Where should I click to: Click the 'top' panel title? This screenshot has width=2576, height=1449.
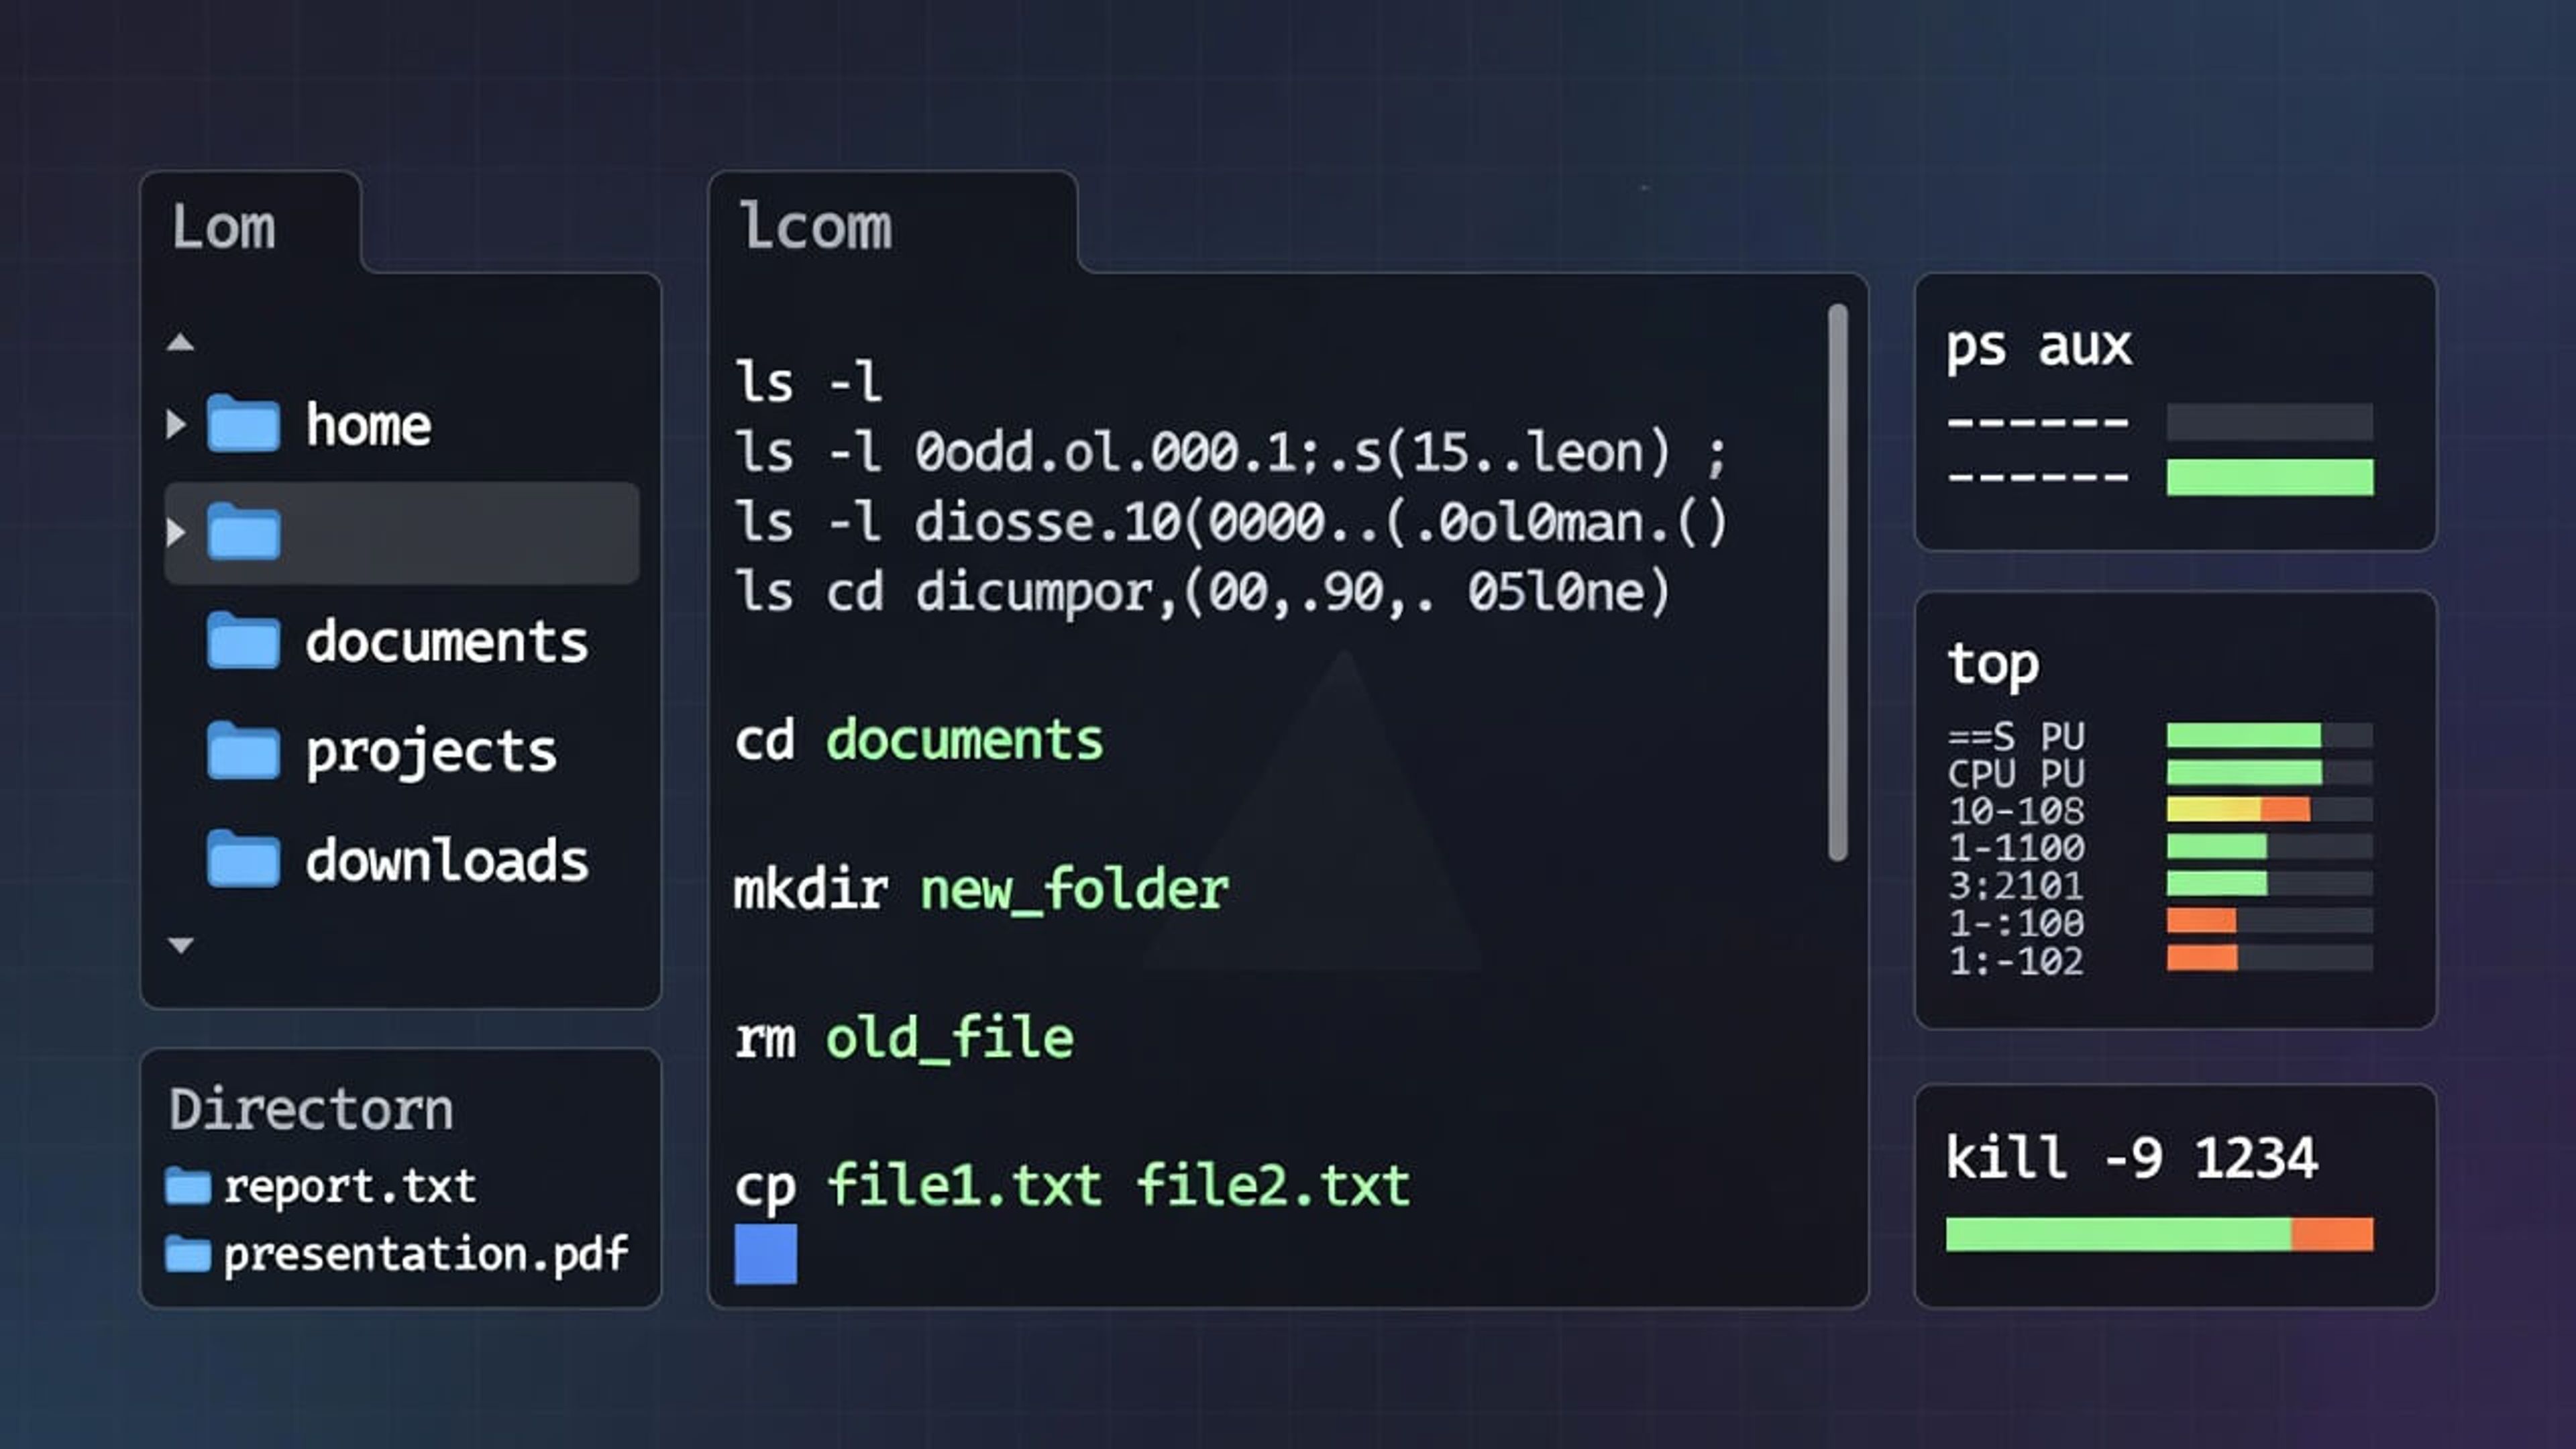[x=1993, y=665]
